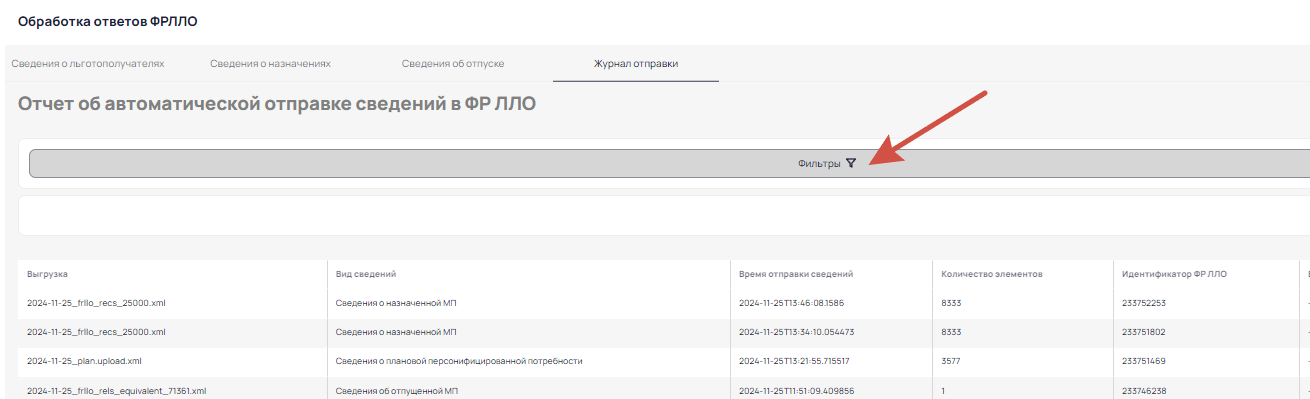1310x399 pixels.
Task: Select the Сведения об отпуске tab
Action: point(453,63)
